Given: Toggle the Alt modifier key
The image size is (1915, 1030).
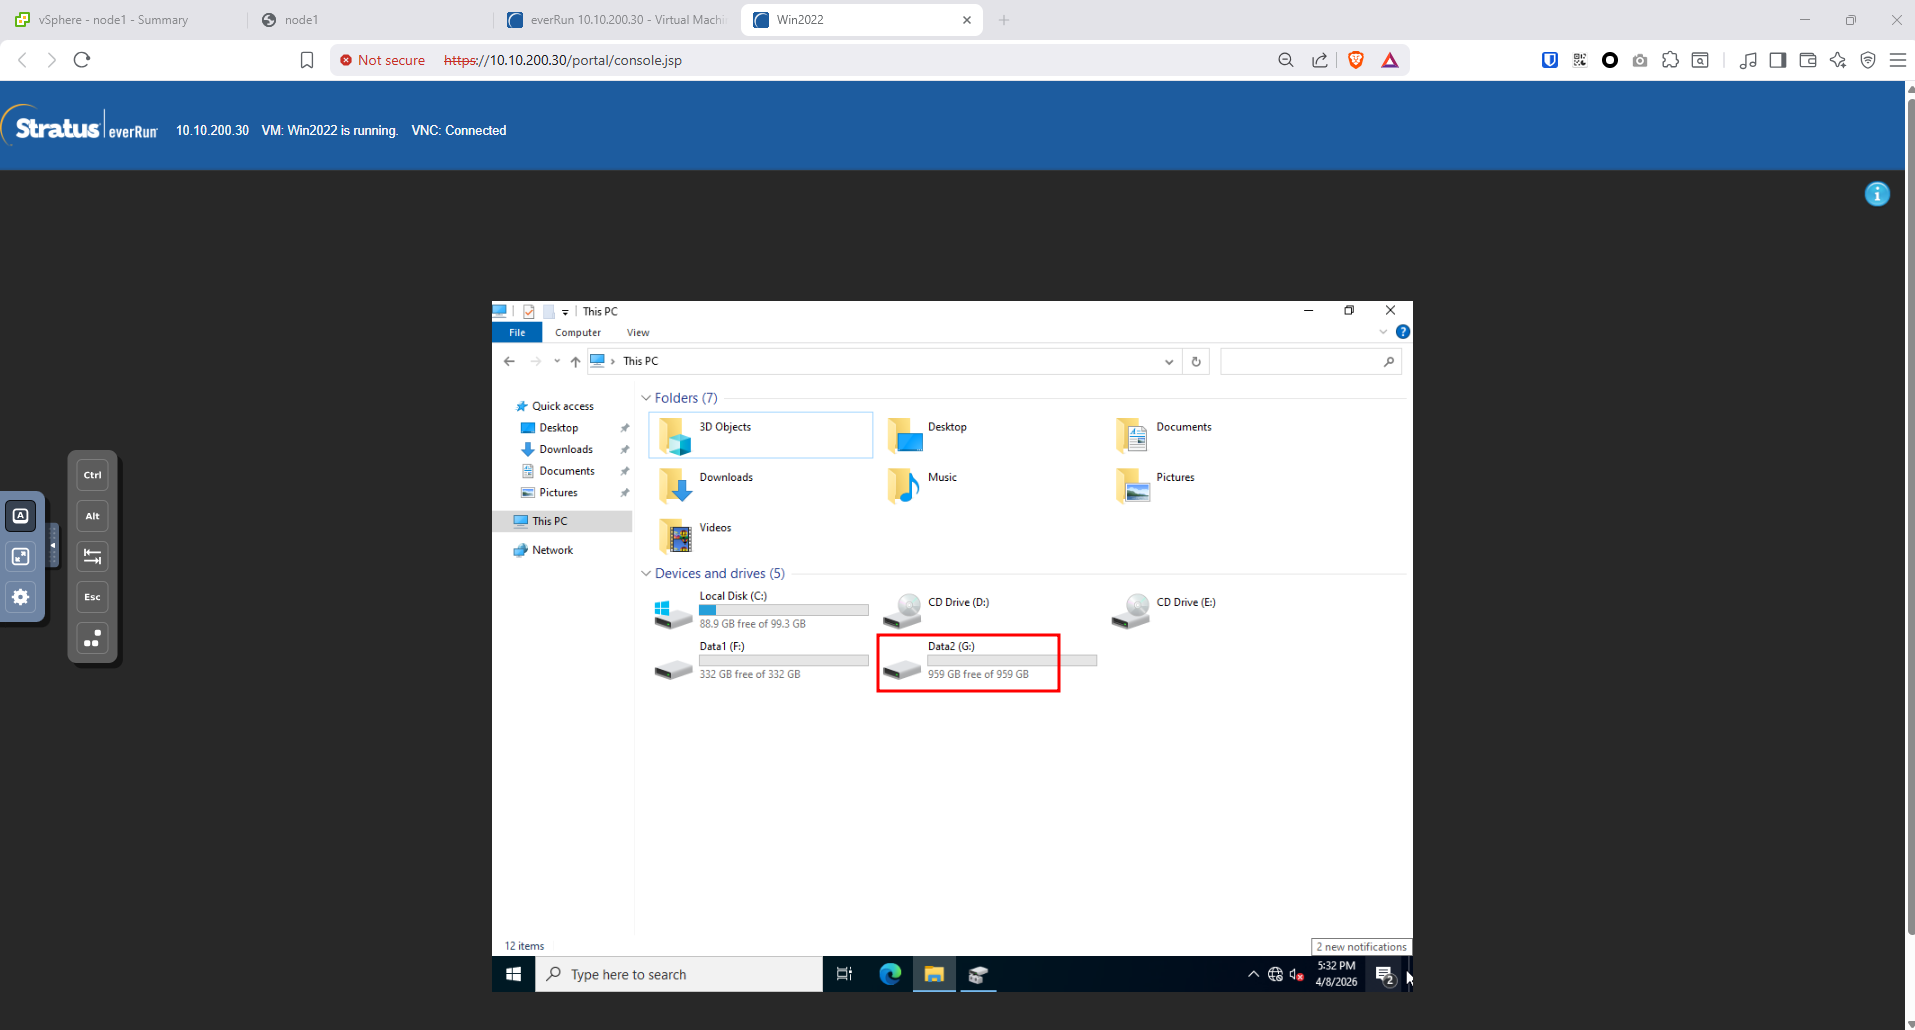Looking at the screenshot, I should click(92, 516).
